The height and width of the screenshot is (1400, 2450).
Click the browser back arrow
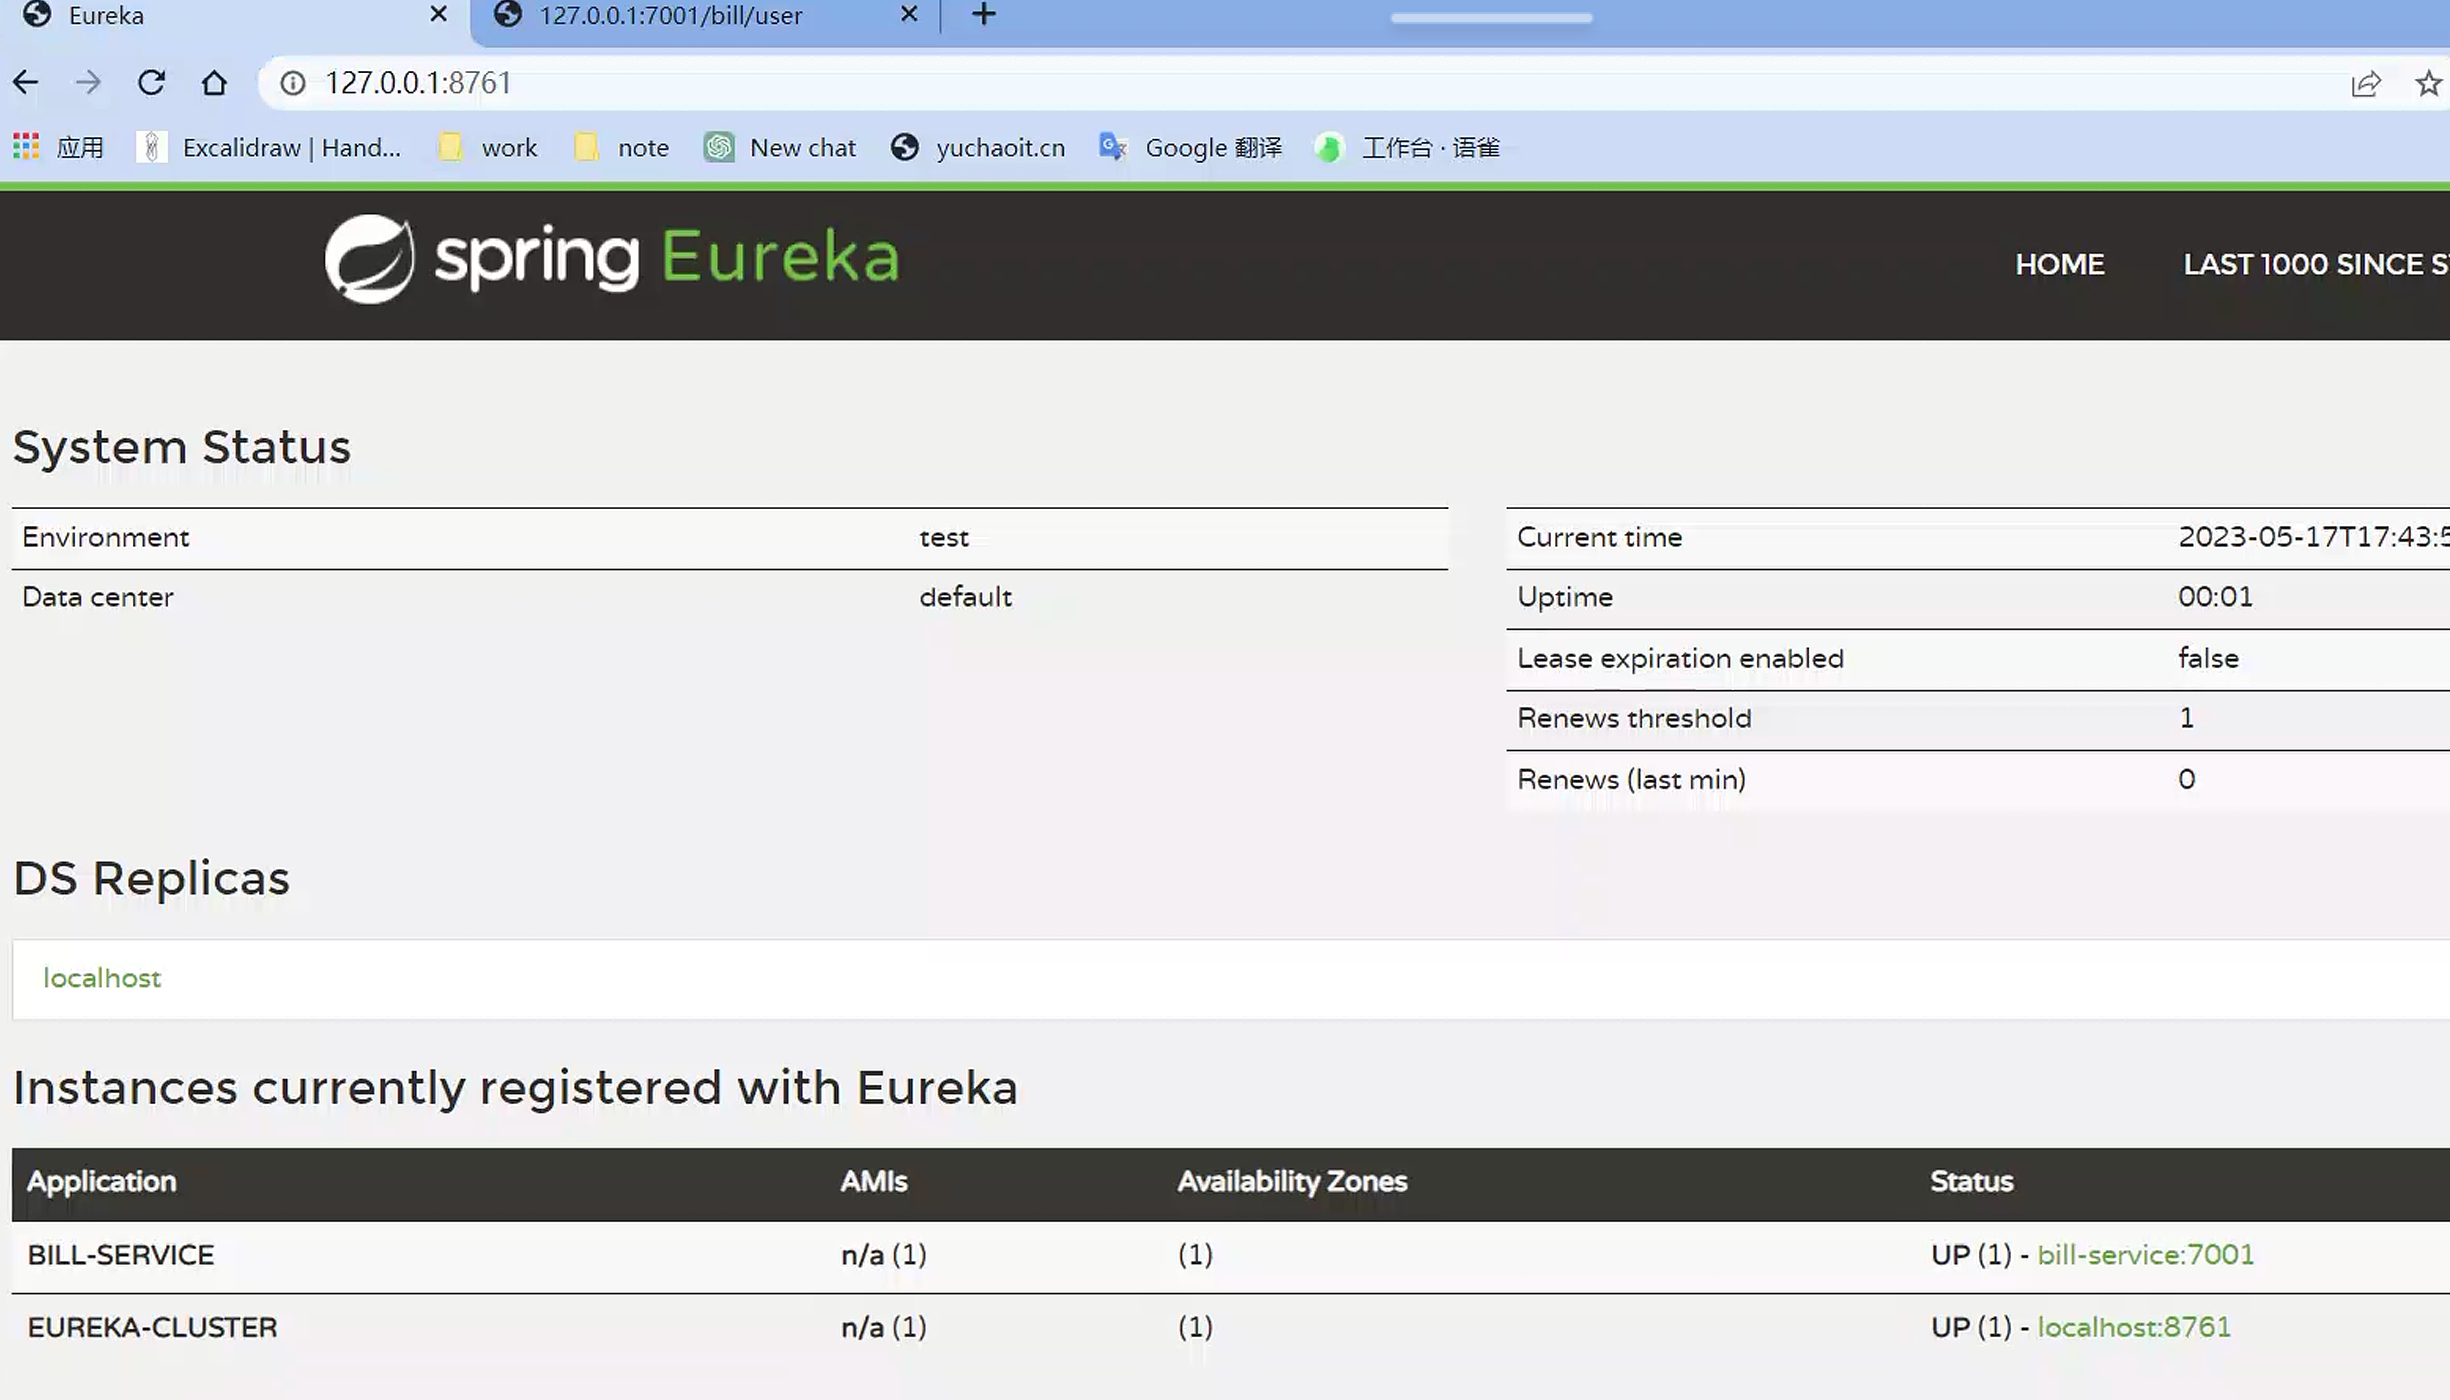coord(26,82)
